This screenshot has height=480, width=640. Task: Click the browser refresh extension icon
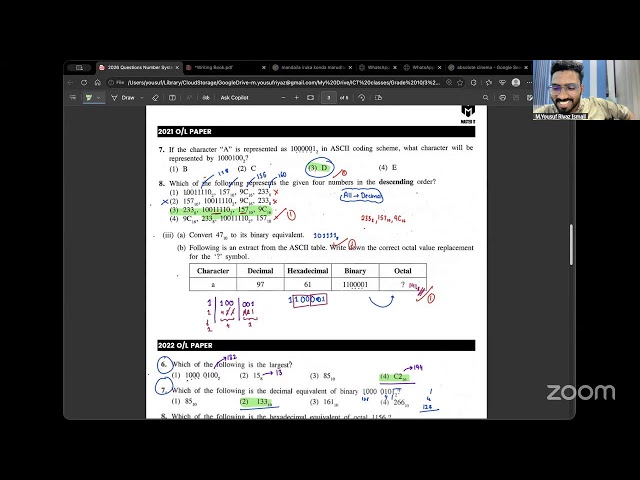tap(473, 82)
